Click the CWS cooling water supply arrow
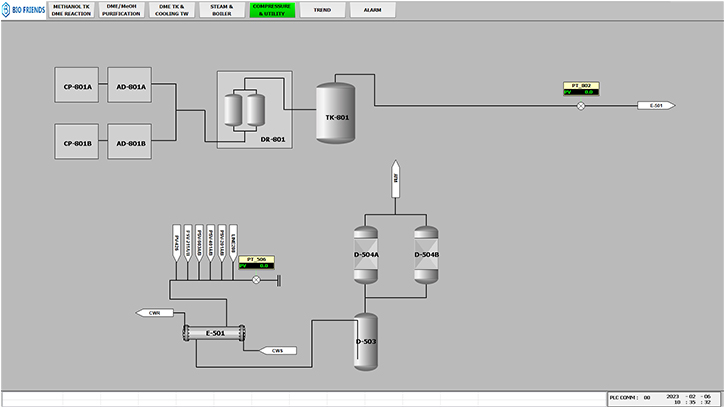The height and width of the screenshot is (408, 725). pyautogui.click(x=277, y=351)
